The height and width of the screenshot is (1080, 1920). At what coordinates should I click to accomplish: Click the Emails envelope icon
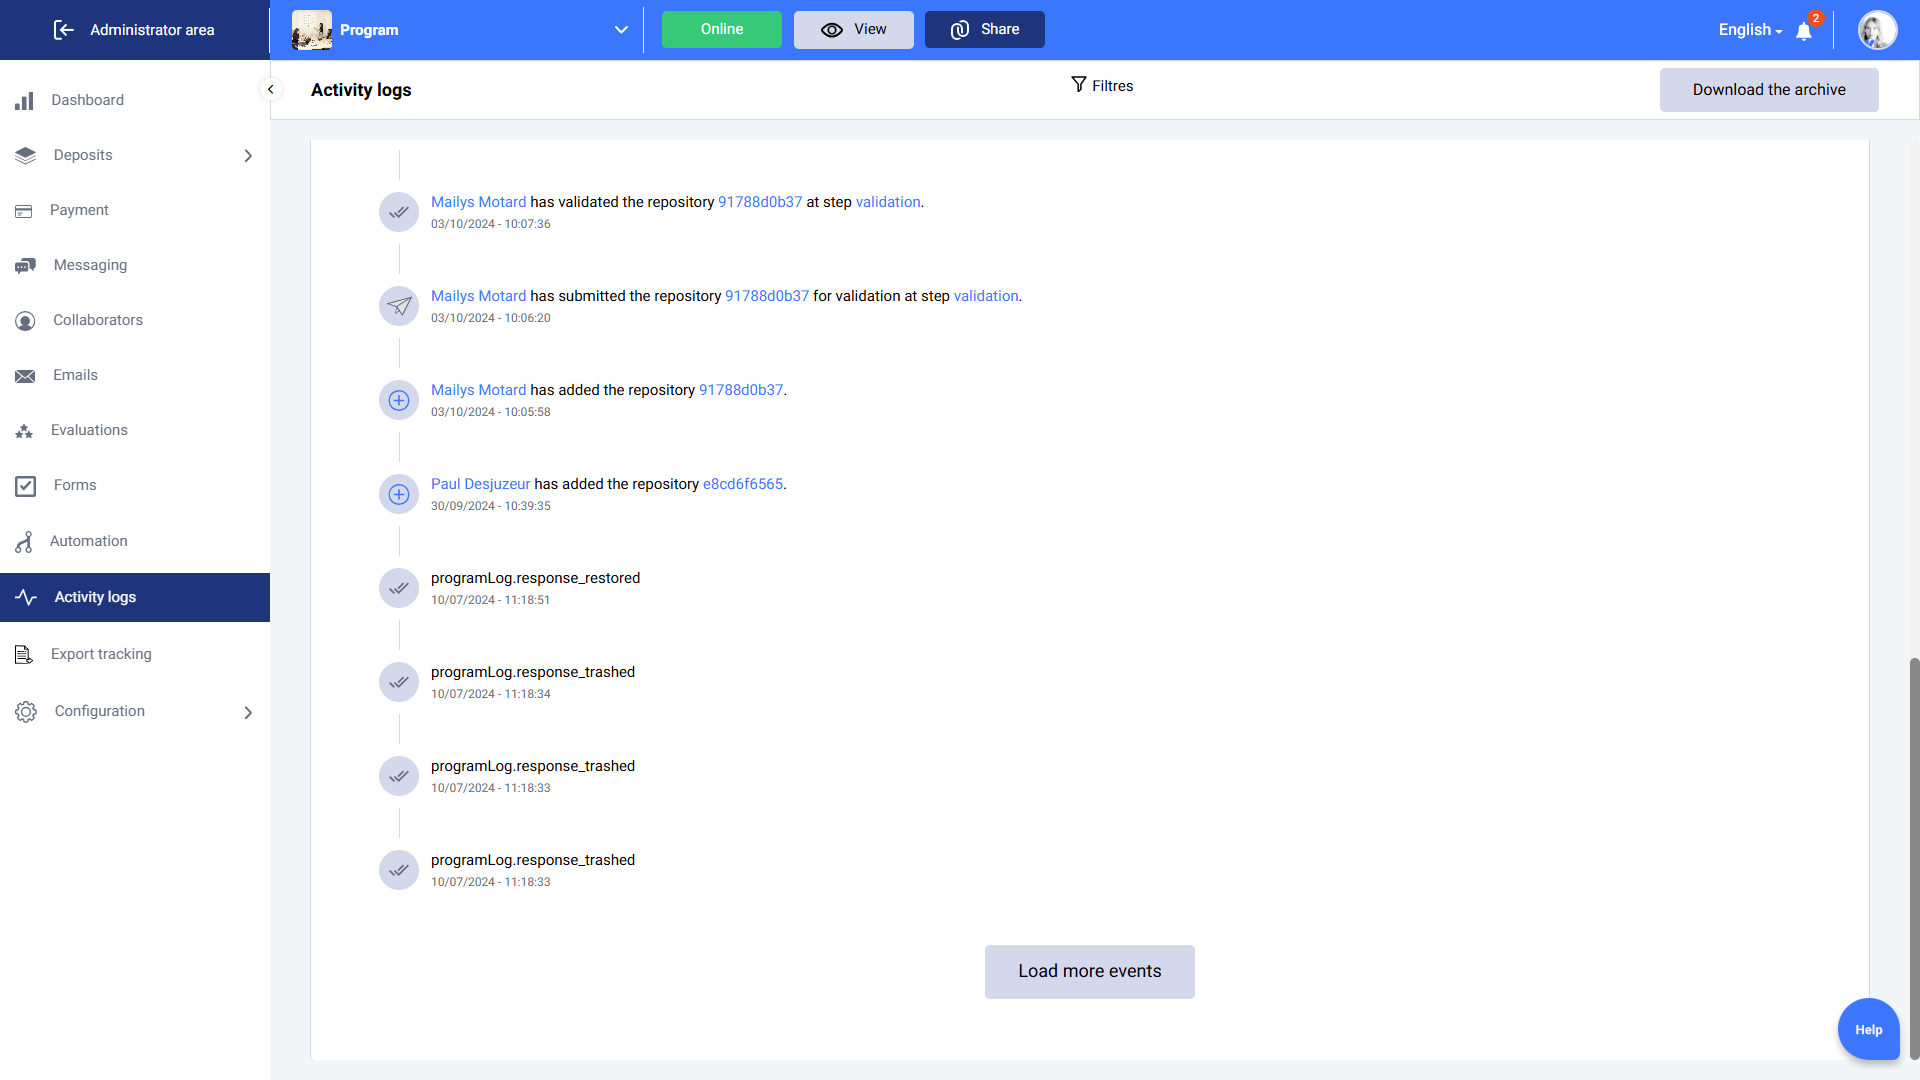click(25, 376)
